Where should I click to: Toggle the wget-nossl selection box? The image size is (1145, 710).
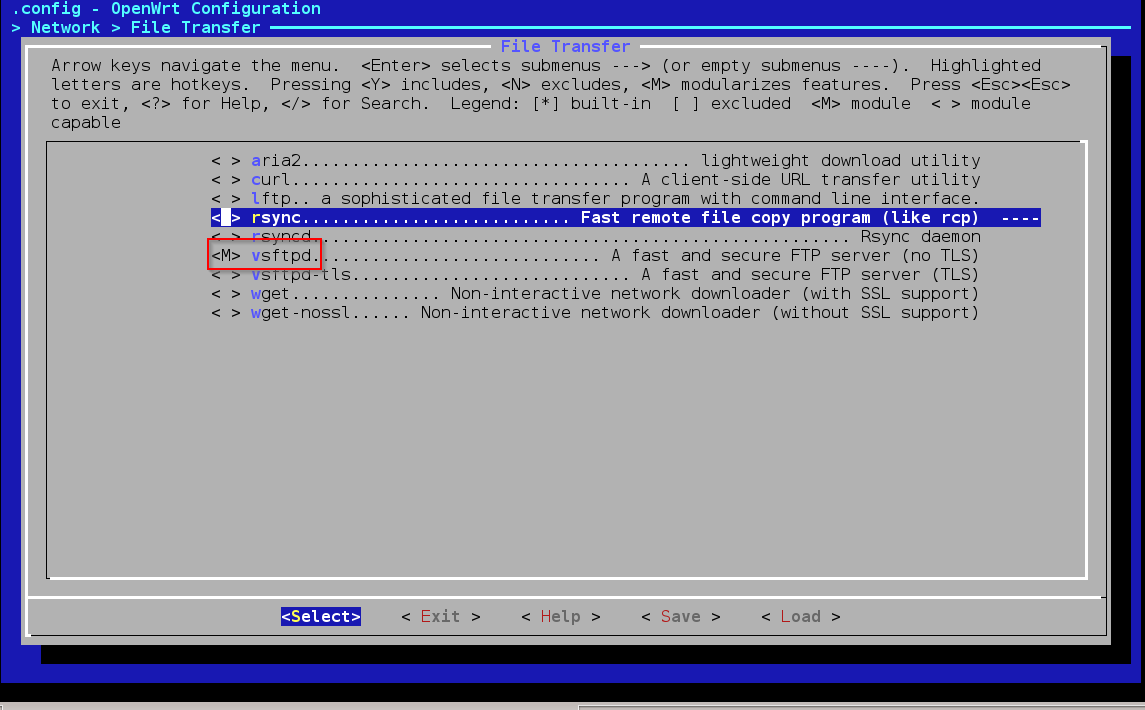226,313
